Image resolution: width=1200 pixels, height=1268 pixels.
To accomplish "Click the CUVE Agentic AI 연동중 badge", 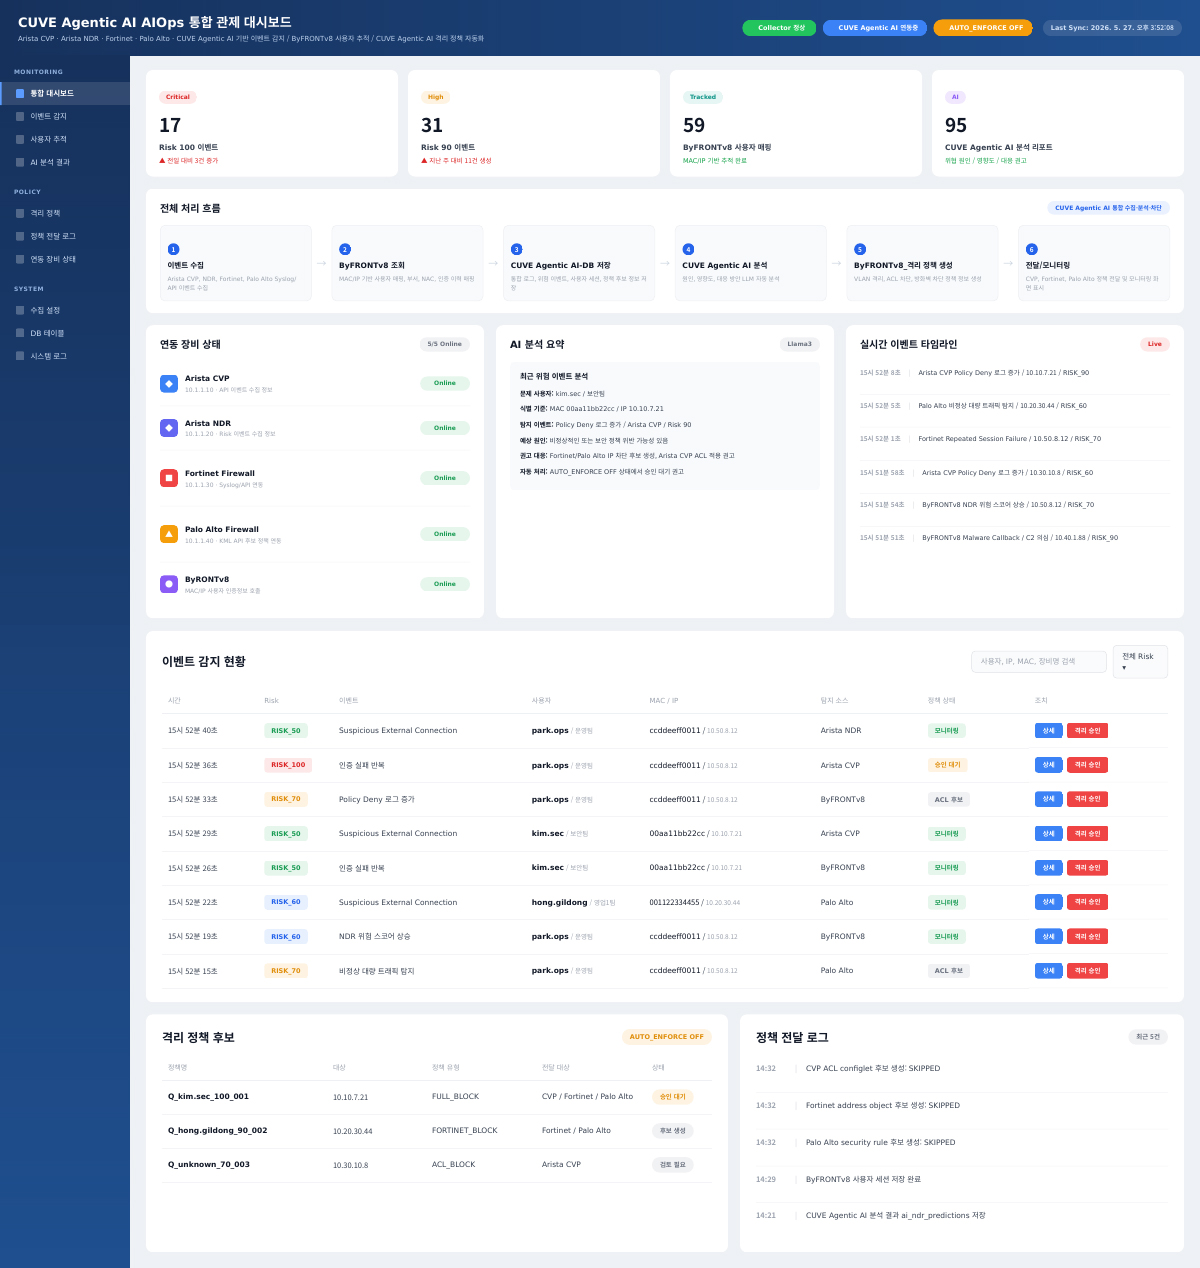I will (875, 28).
